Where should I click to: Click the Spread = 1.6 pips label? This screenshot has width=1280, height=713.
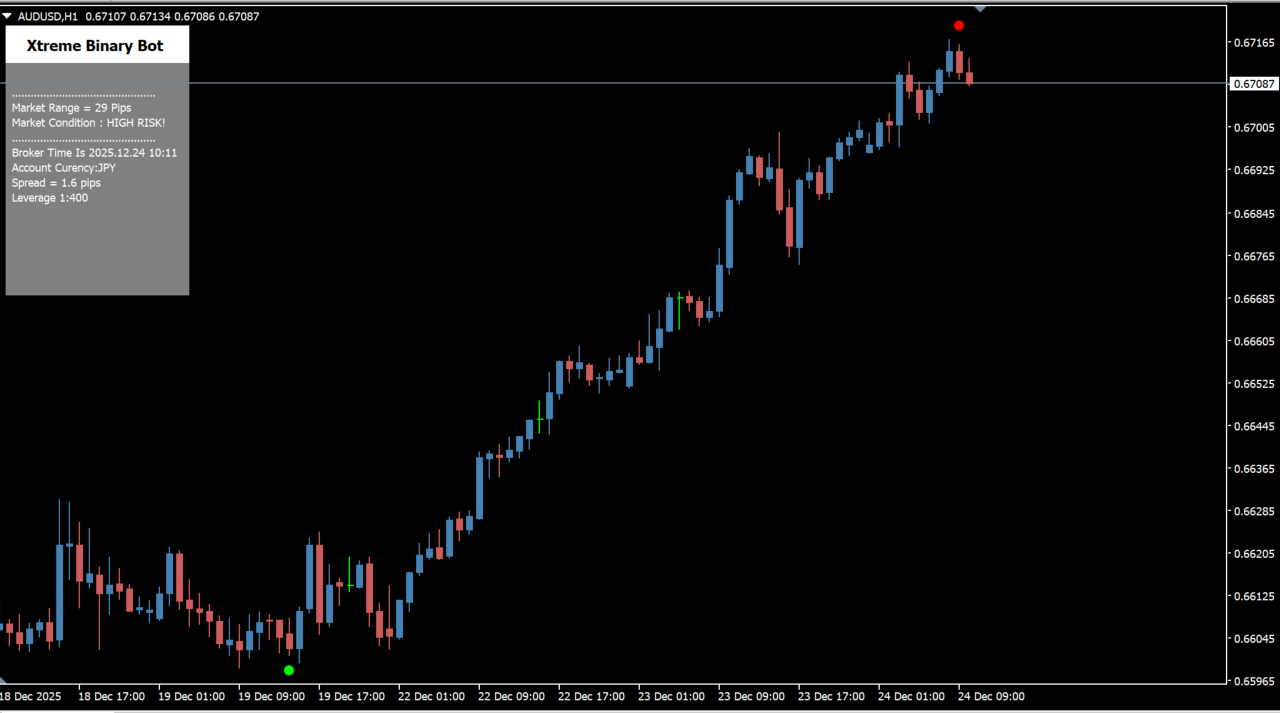(56, 183)
